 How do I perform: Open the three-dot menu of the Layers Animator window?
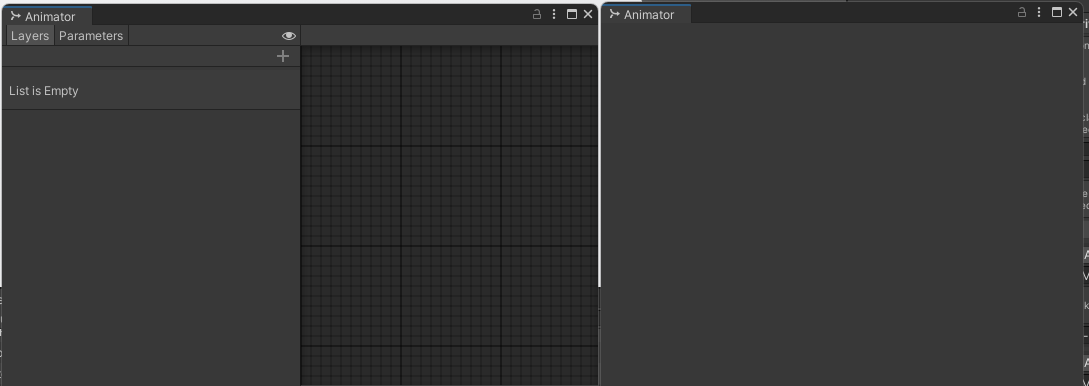(554, 14)
